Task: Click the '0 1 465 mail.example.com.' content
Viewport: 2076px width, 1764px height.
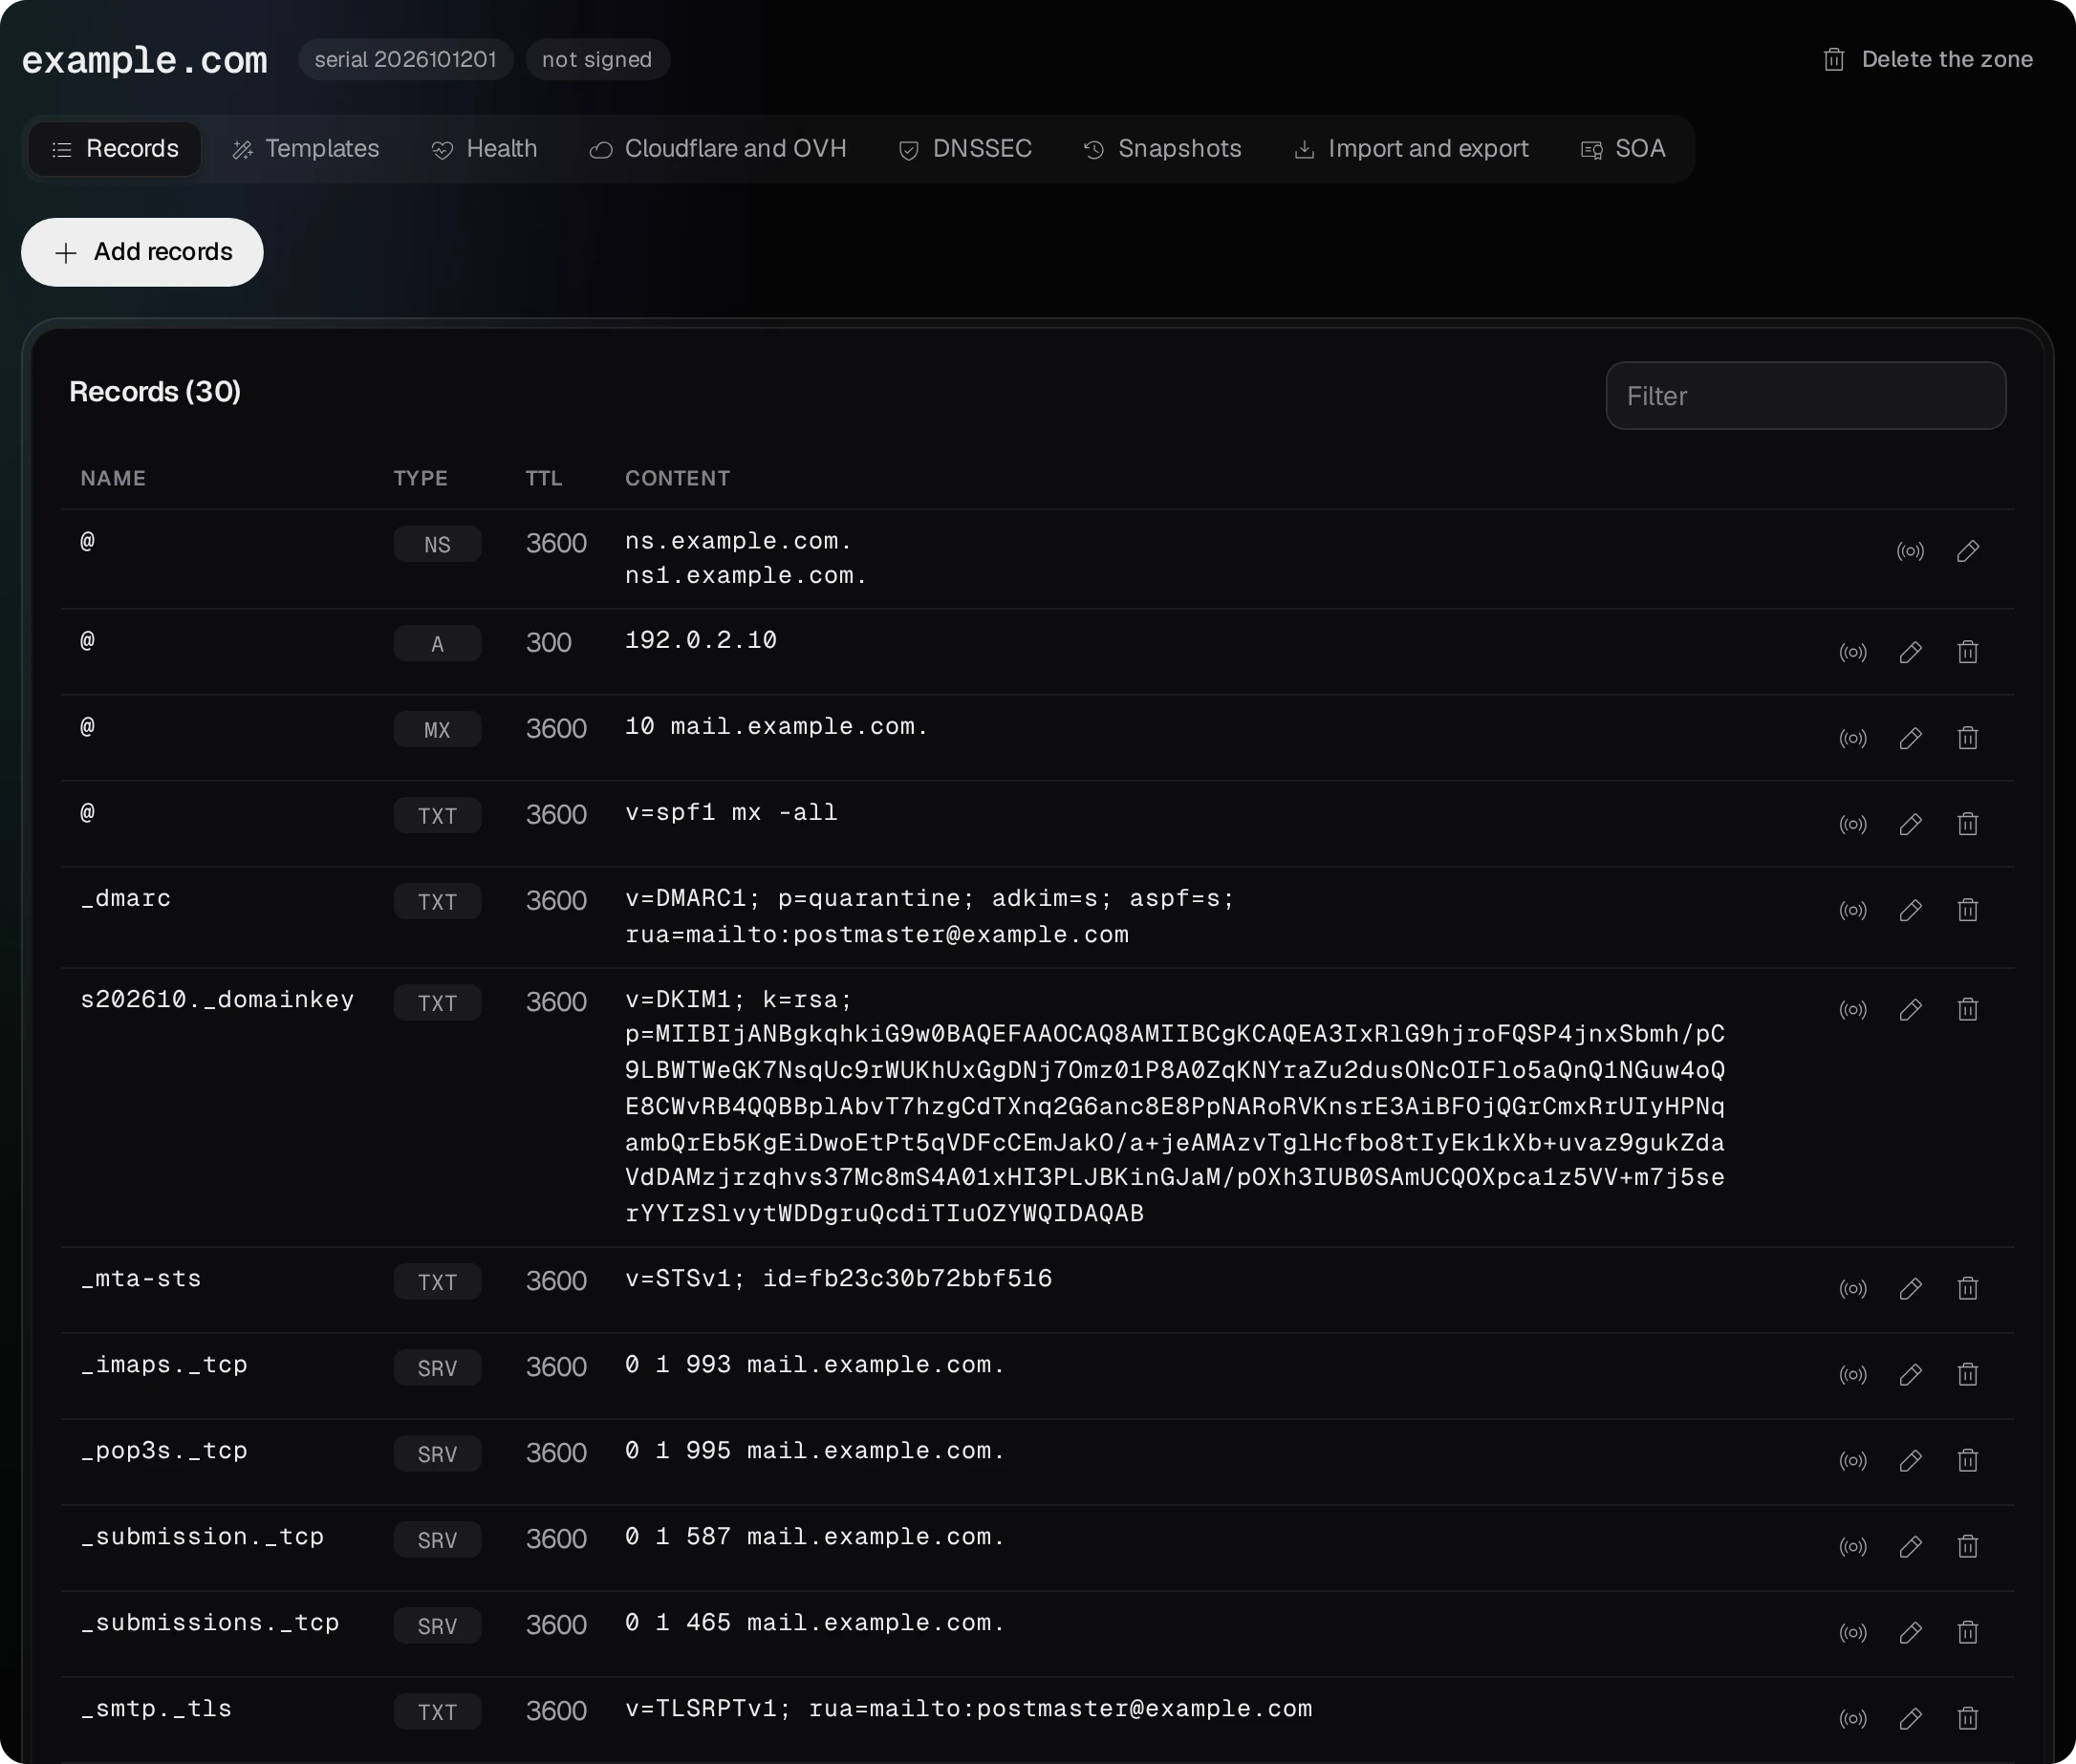Action: pyautogui.click(x=814, y=1622)
